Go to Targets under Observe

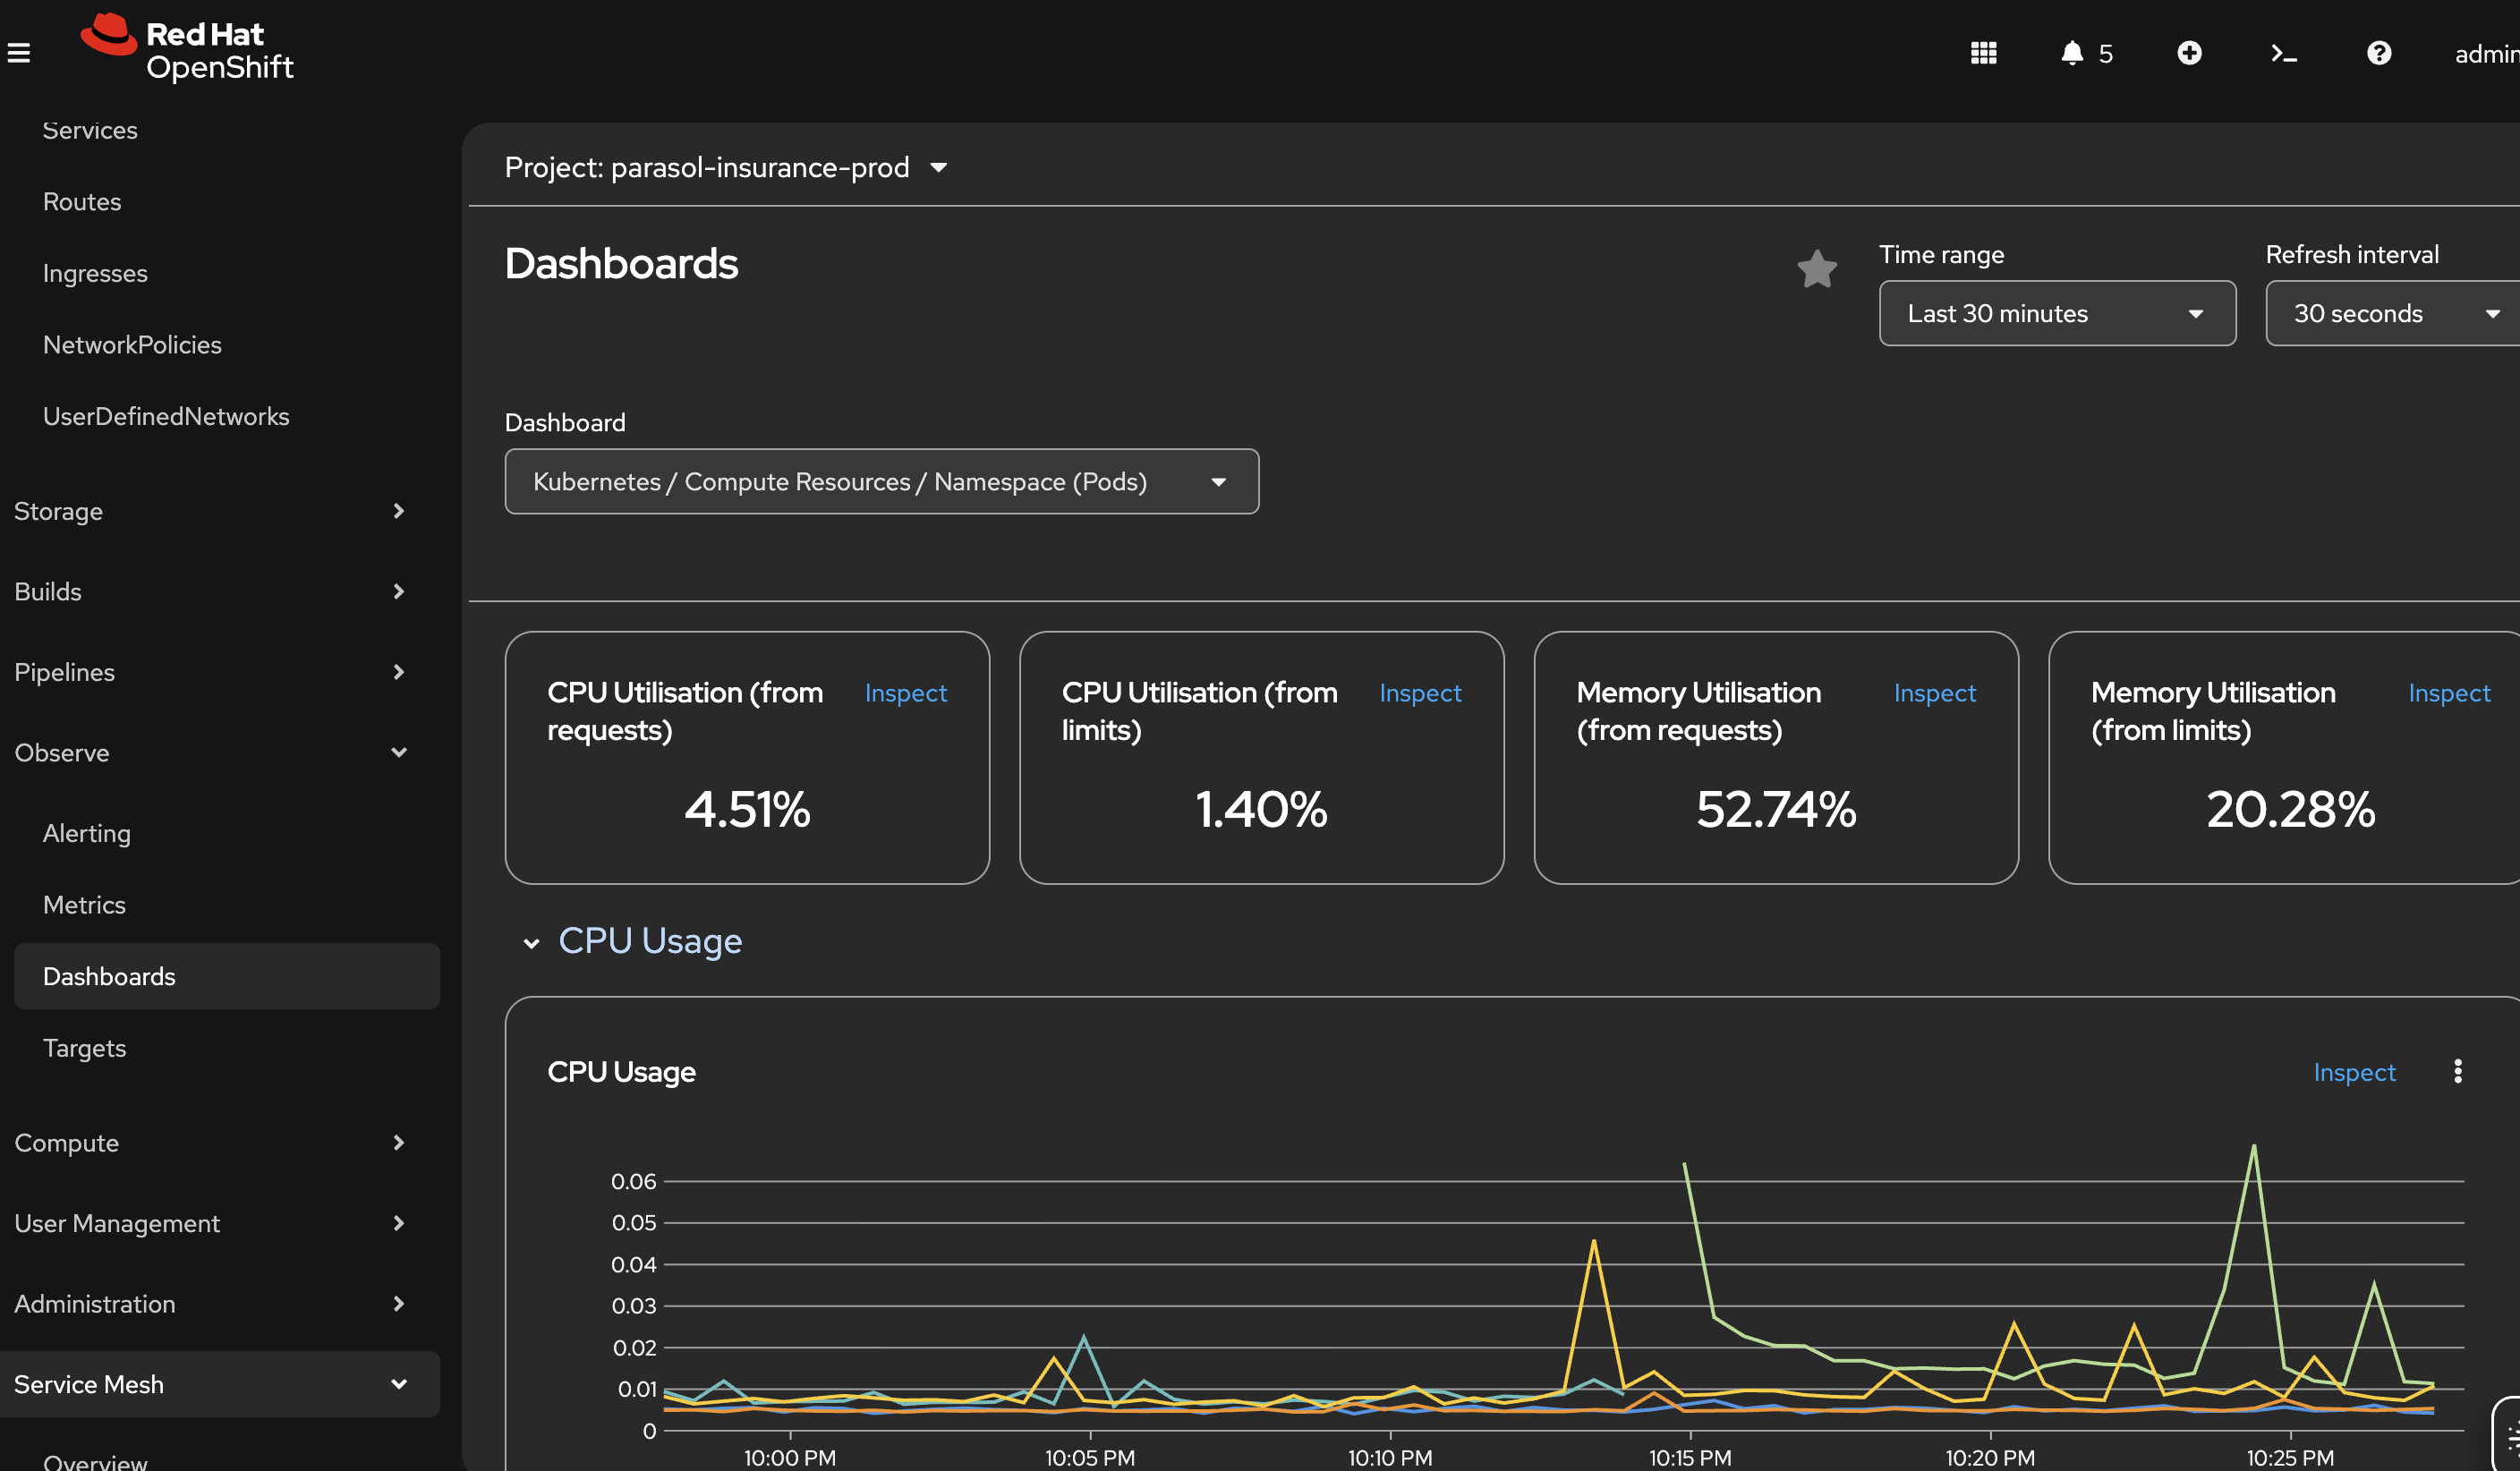[84, 1047]
